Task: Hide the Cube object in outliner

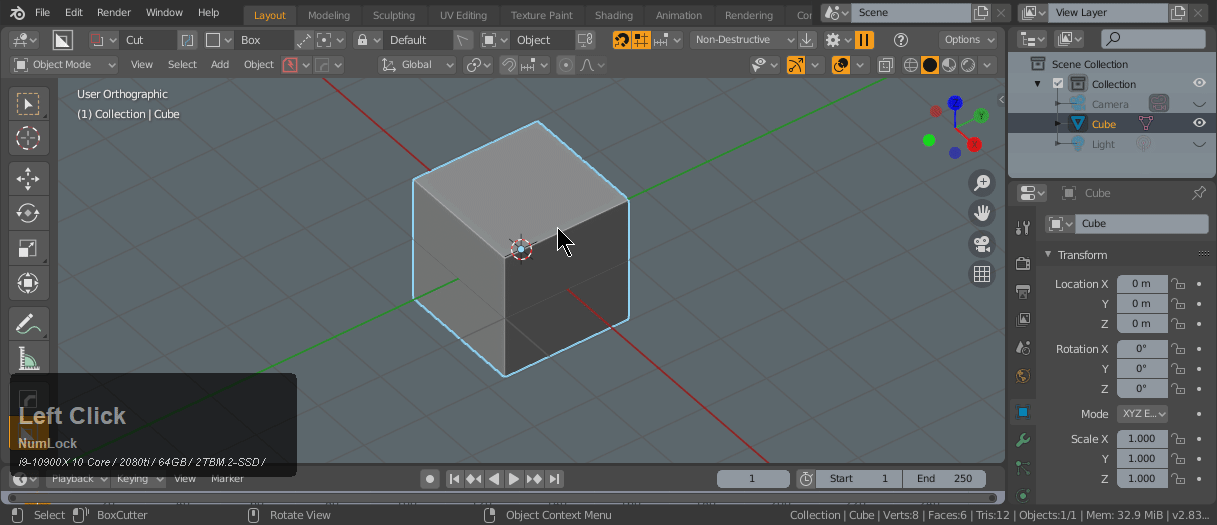Action: click(x=1199, y=124)
